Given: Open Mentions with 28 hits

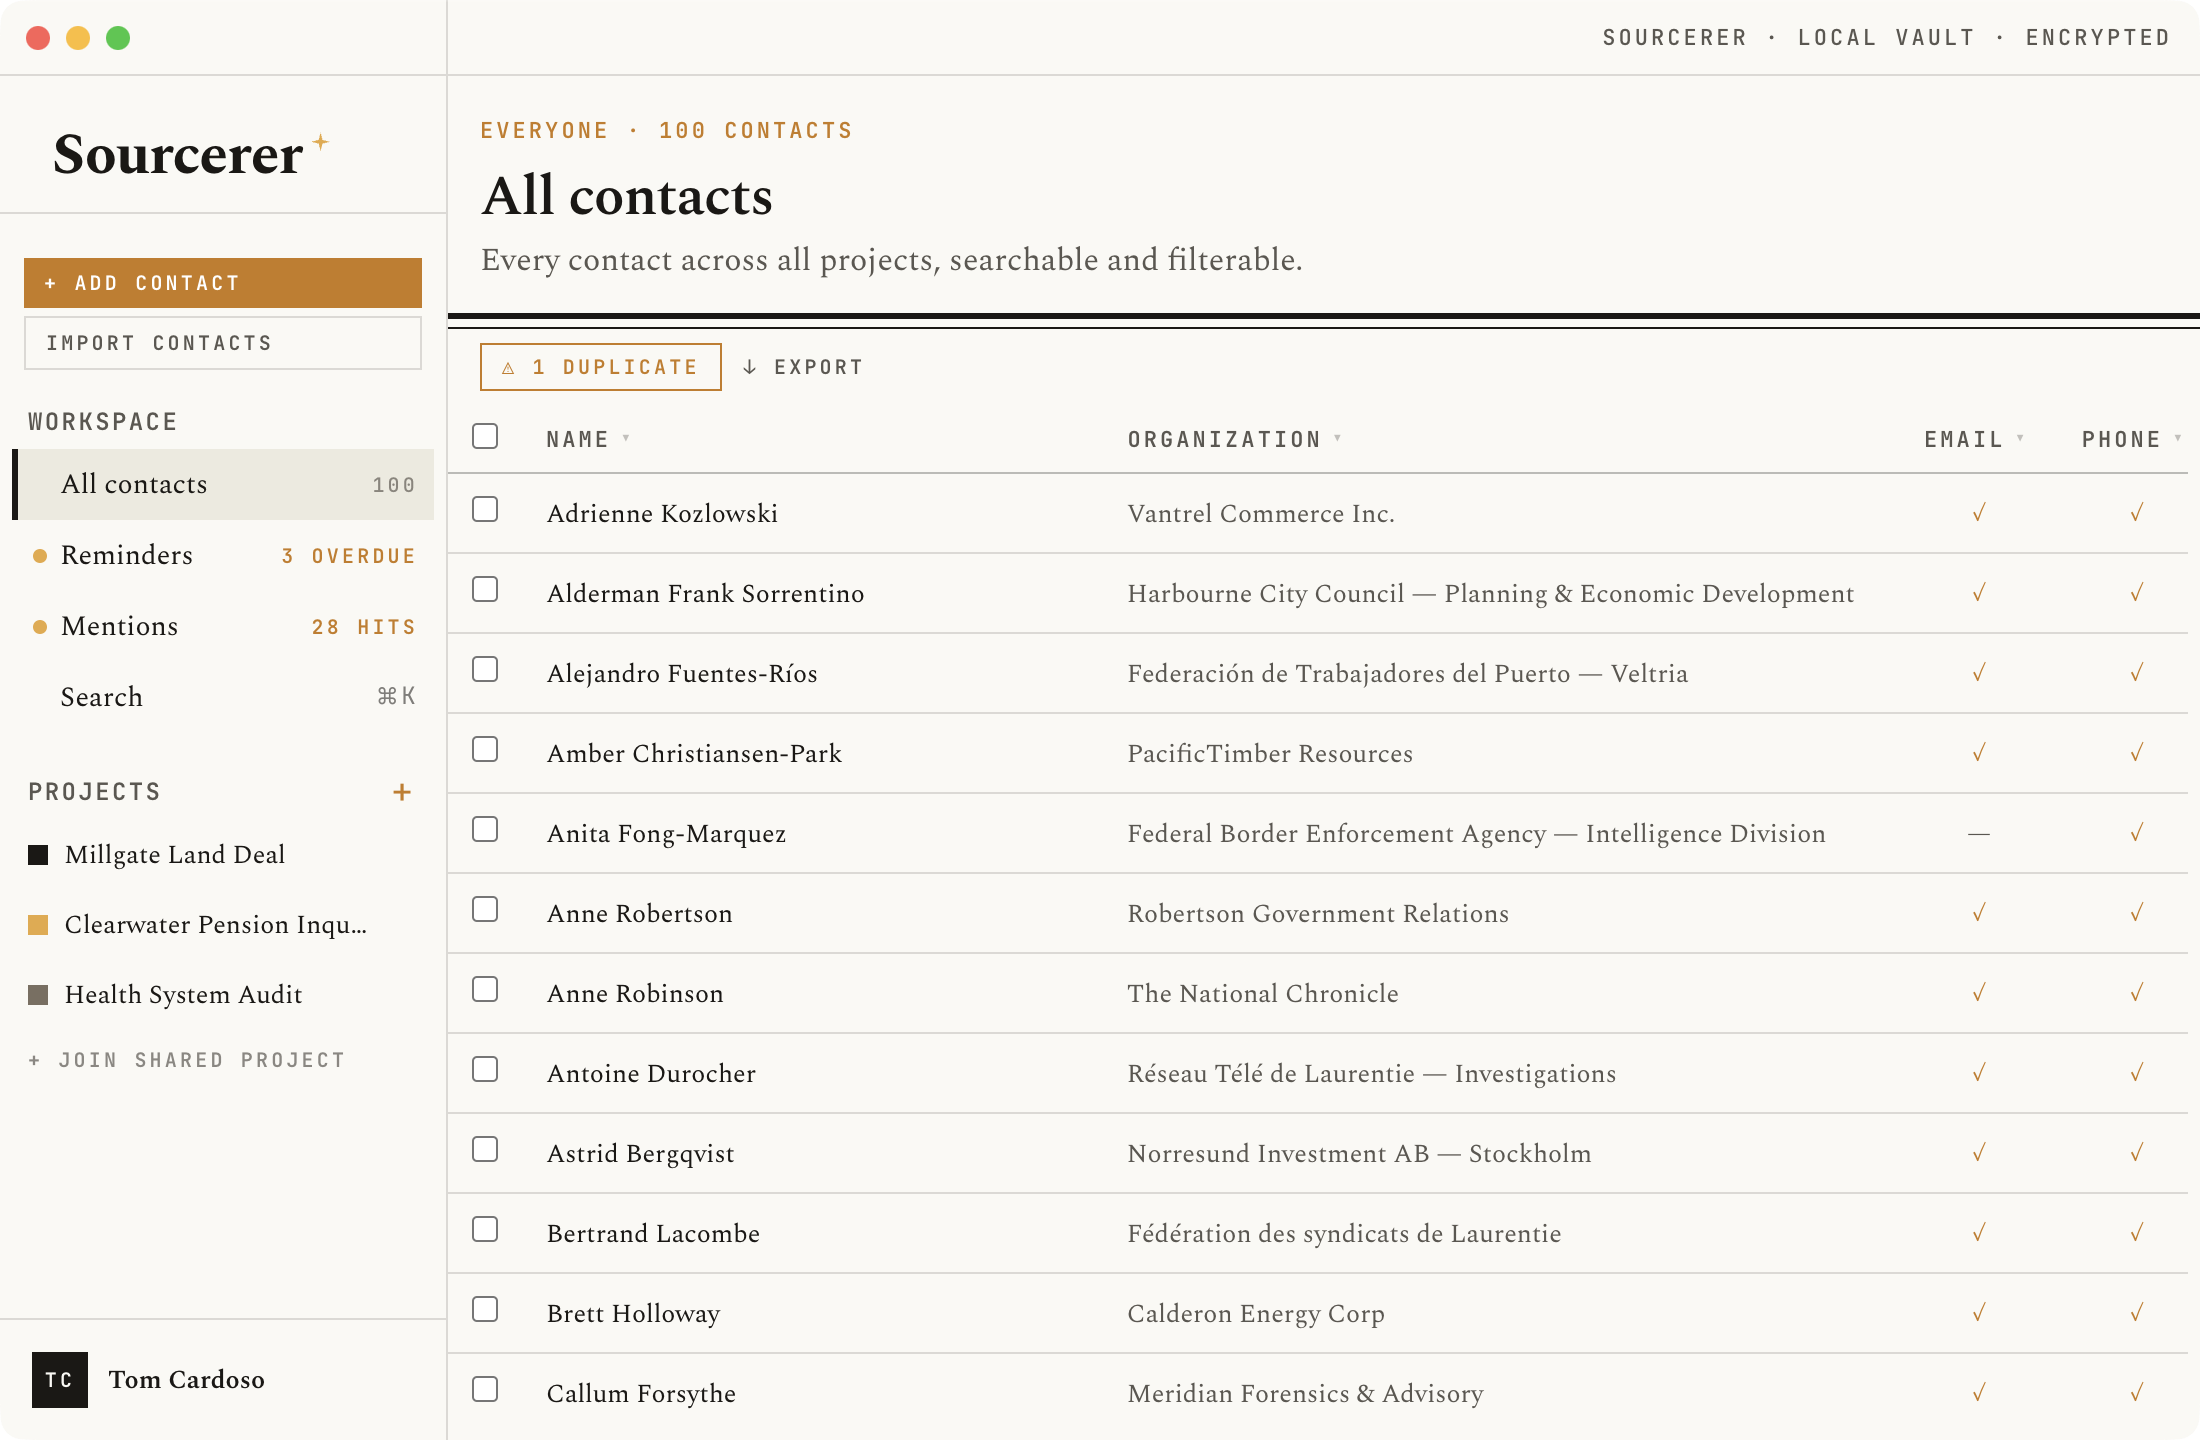Looking at the screenshot, I should 224,627.
